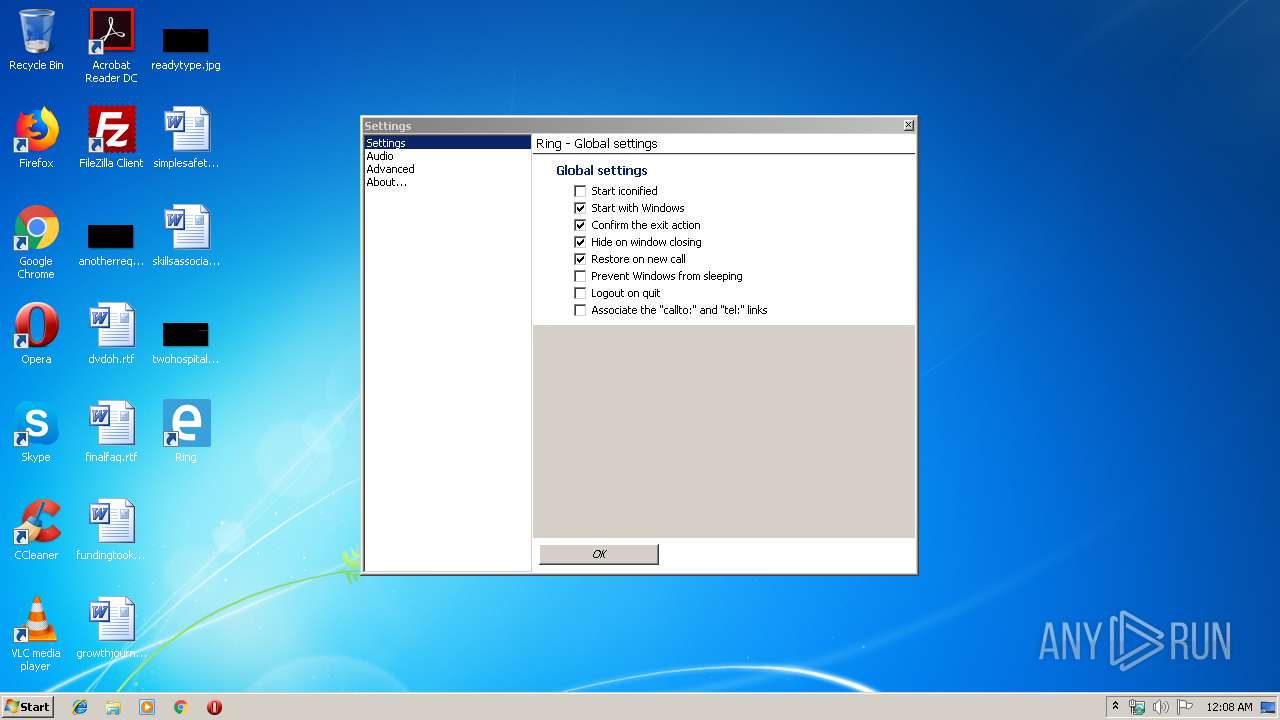Enable the Start iconified checkbox

click(x=580, y=191)
